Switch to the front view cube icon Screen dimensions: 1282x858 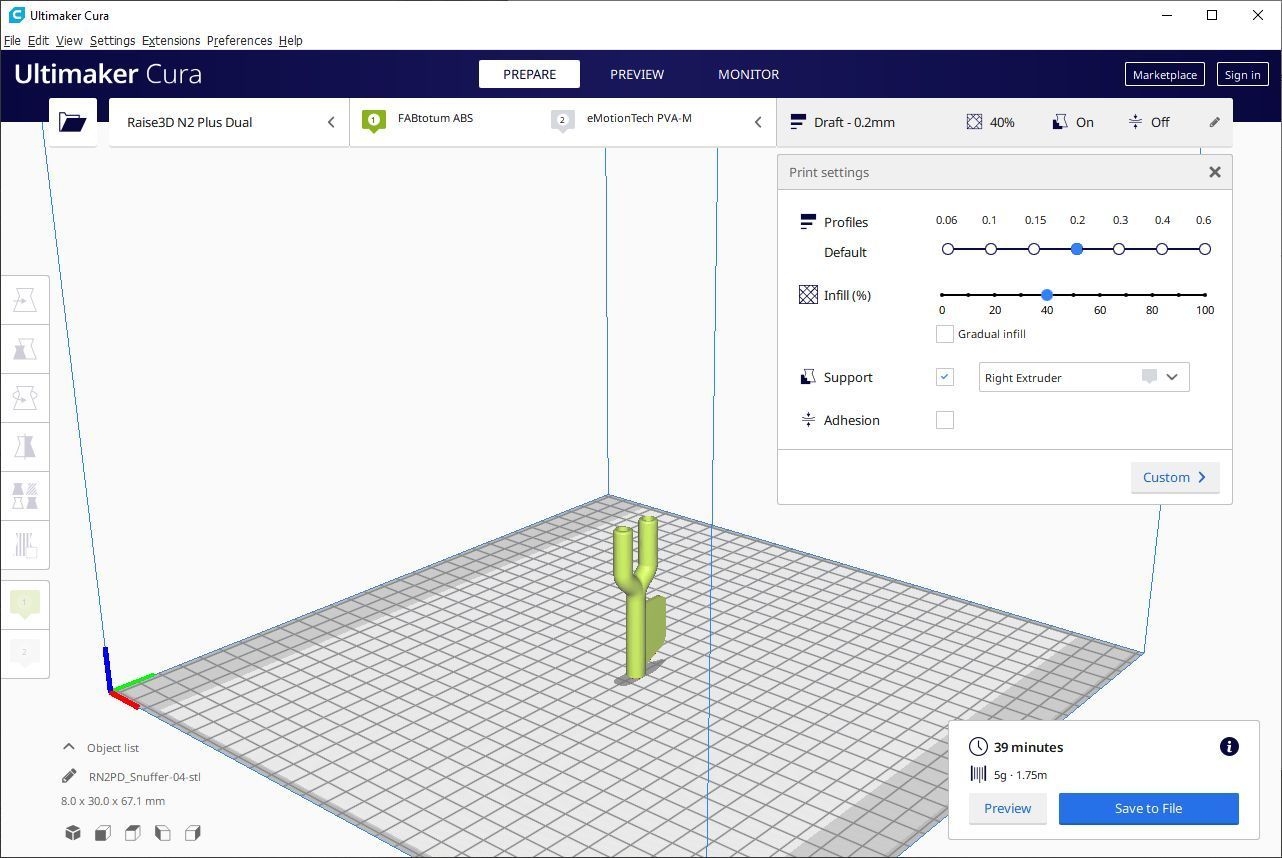click(103, 833)
